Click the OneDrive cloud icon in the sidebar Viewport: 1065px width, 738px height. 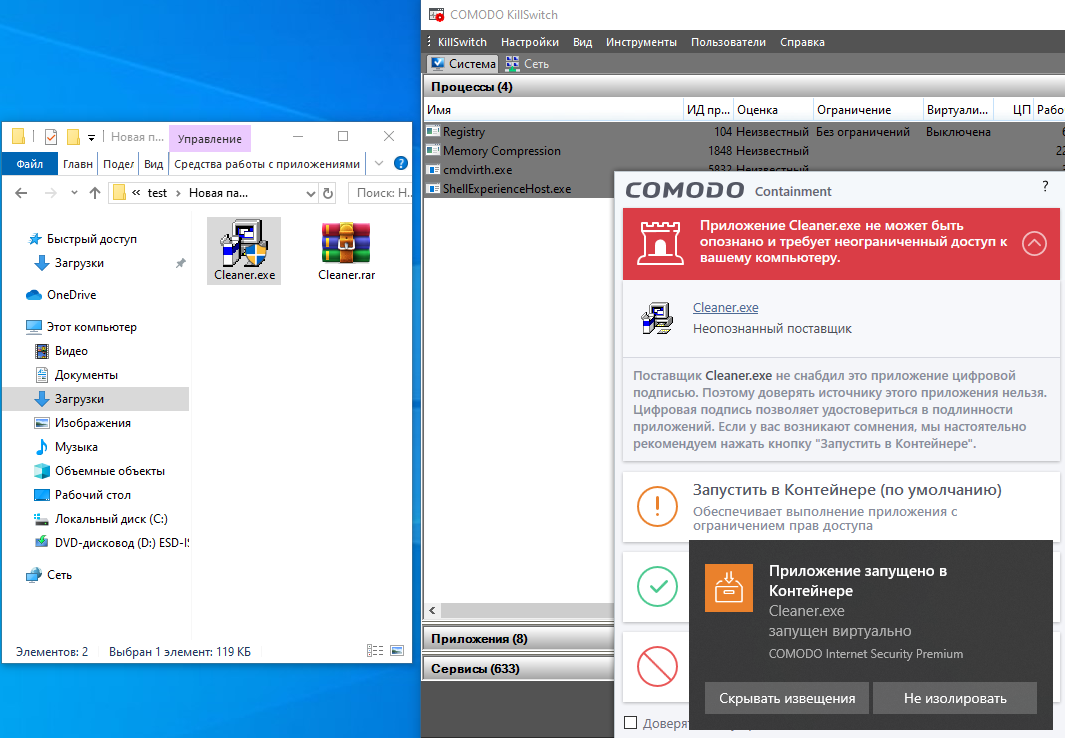pyautogui.click(x=34, y=295)
